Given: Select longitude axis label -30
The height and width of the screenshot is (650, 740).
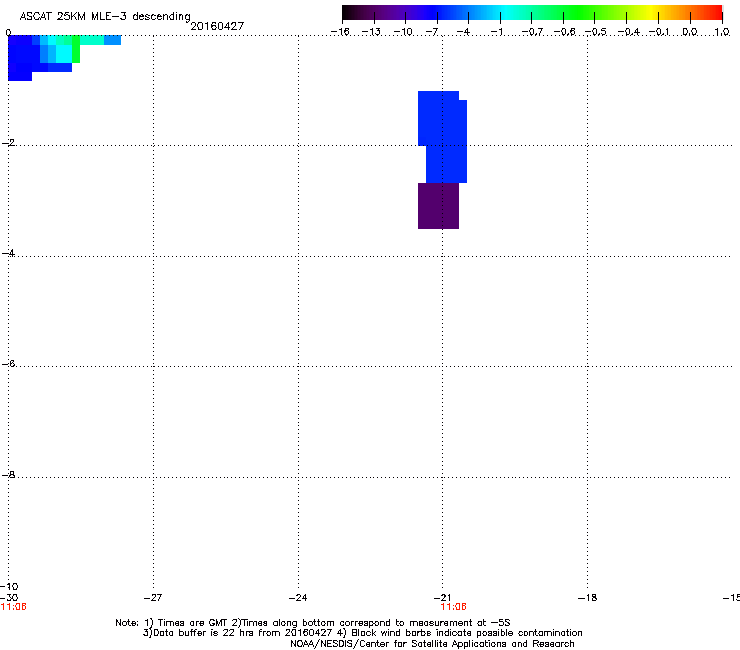Looking at the screenshot, I should tap(9, 598).
